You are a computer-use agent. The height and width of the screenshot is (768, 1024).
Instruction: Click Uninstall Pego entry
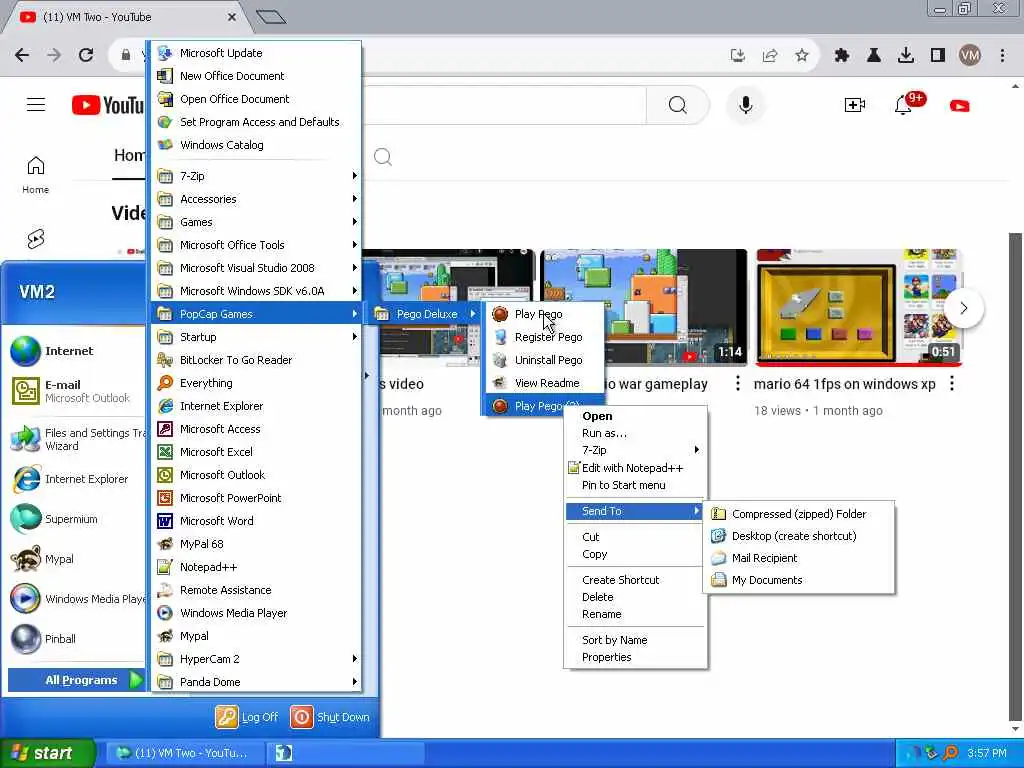pyautogui.click(x=544, y=360)
